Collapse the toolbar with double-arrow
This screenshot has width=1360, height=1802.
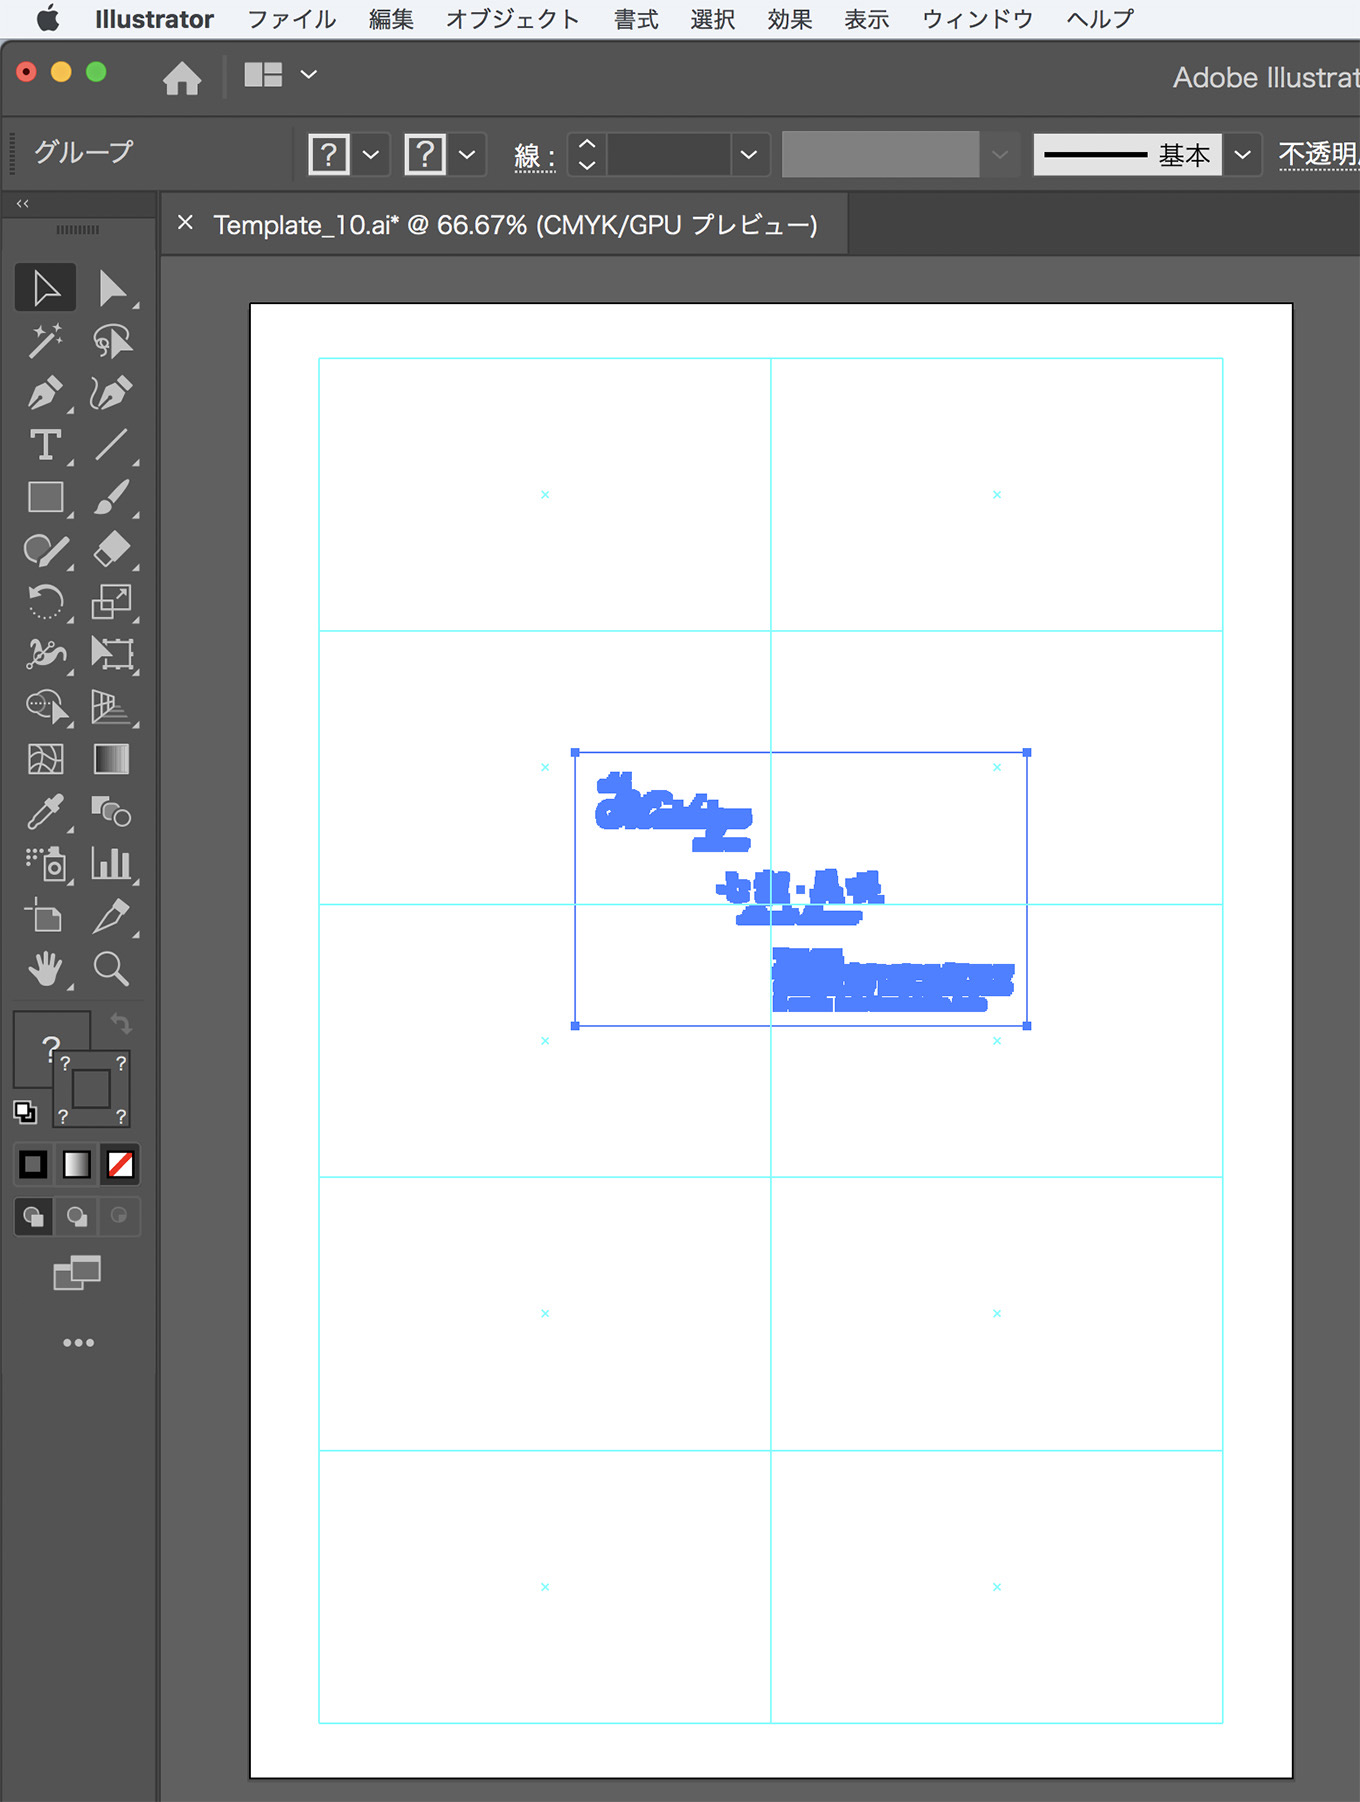[22, 203]
